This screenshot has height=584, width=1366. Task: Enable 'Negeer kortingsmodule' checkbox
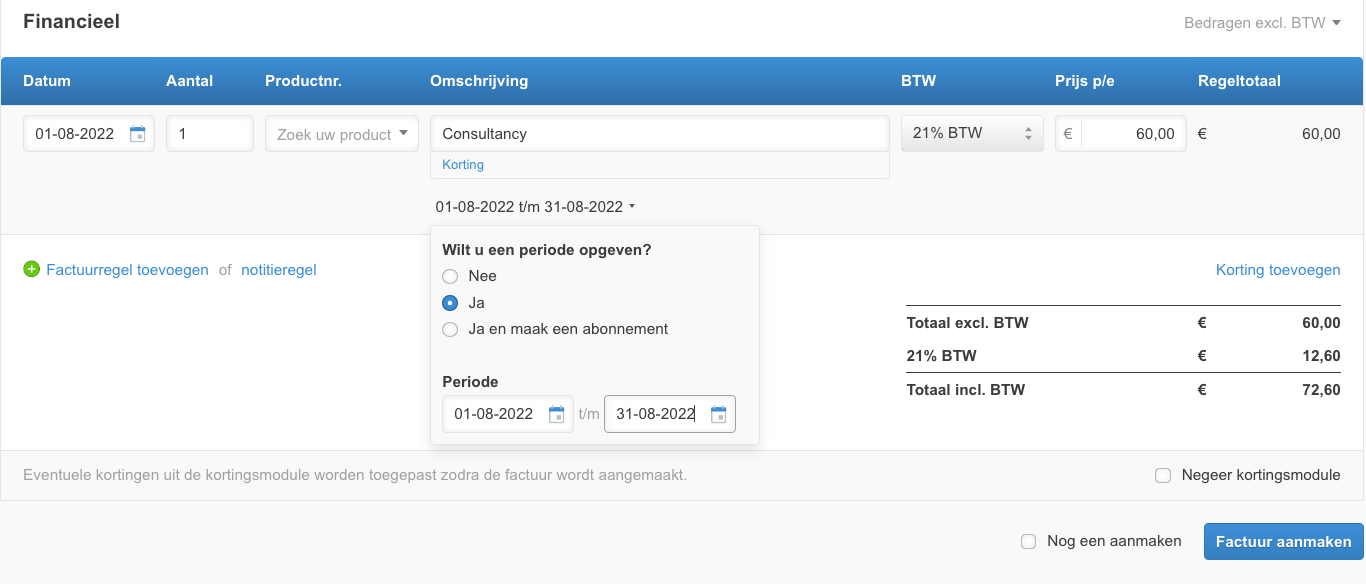pos(1163,476)
